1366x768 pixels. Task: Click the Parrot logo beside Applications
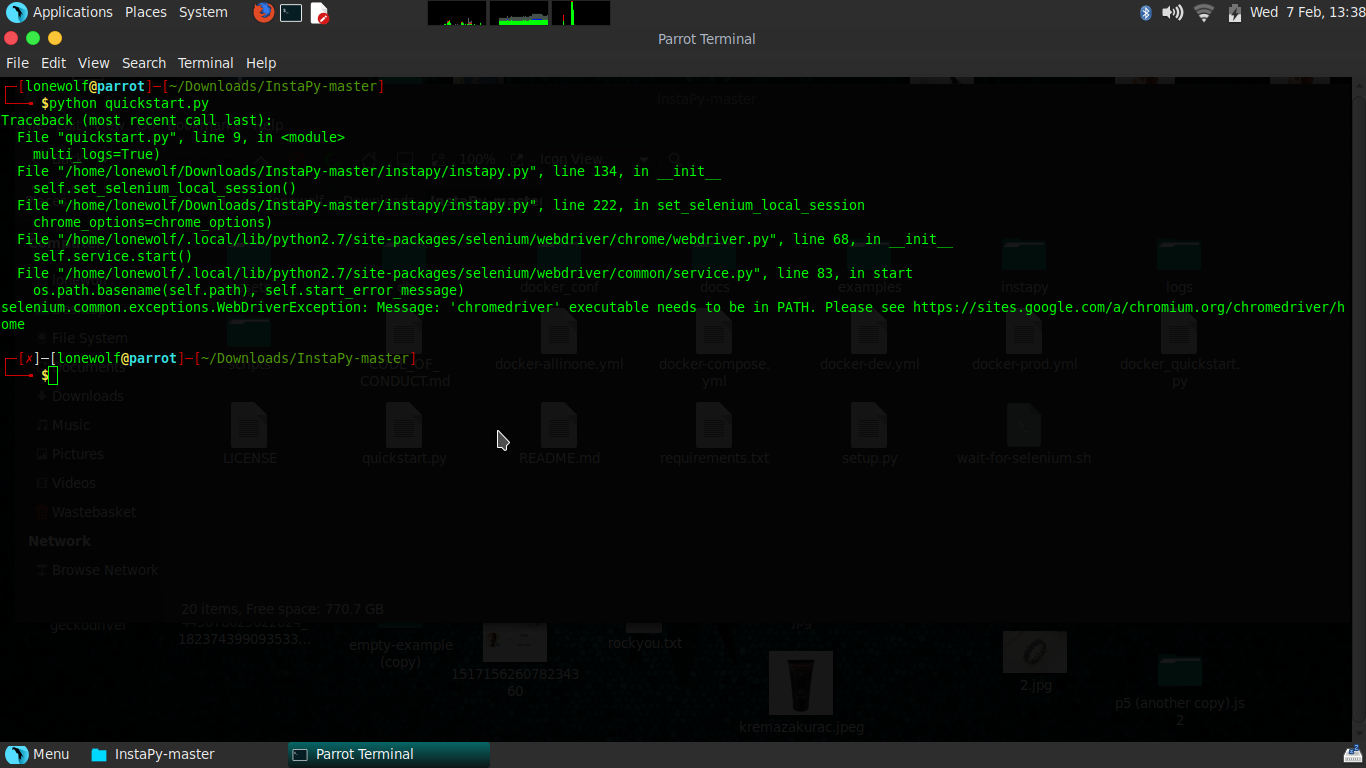pyautogui.click(x=16, y=12)
